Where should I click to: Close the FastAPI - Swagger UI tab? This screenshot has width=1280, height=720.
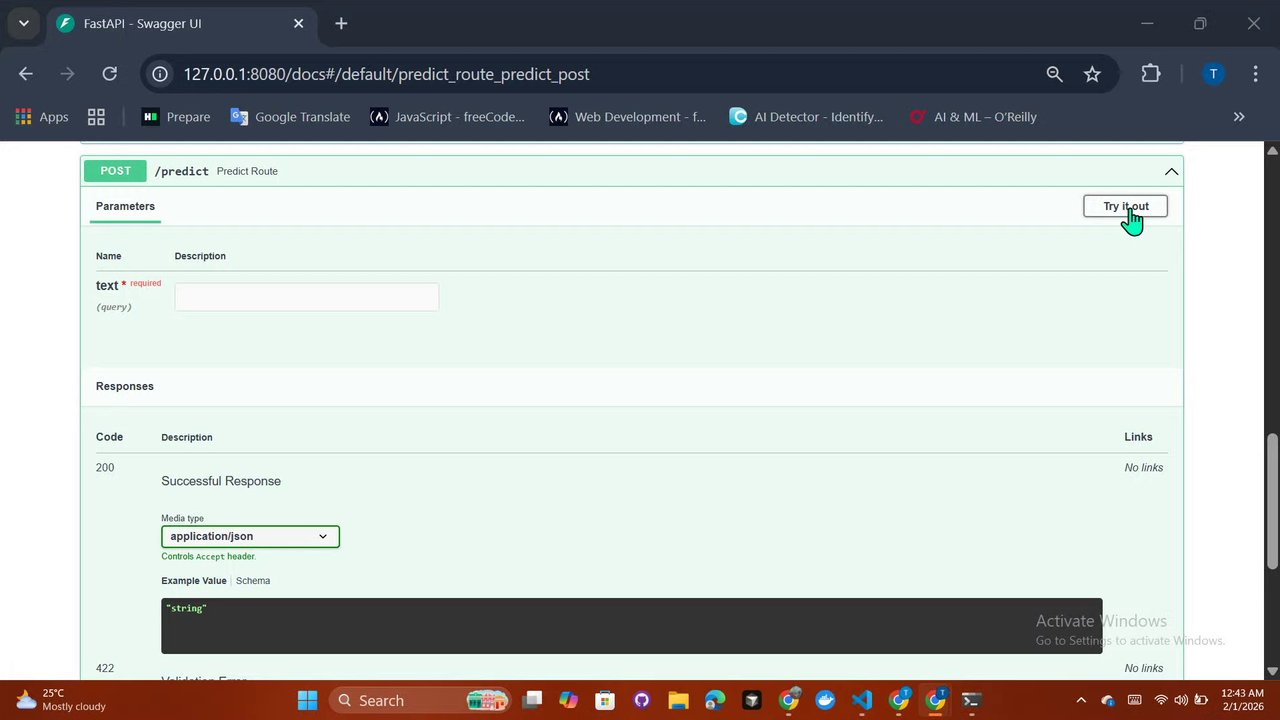(300, 23)
